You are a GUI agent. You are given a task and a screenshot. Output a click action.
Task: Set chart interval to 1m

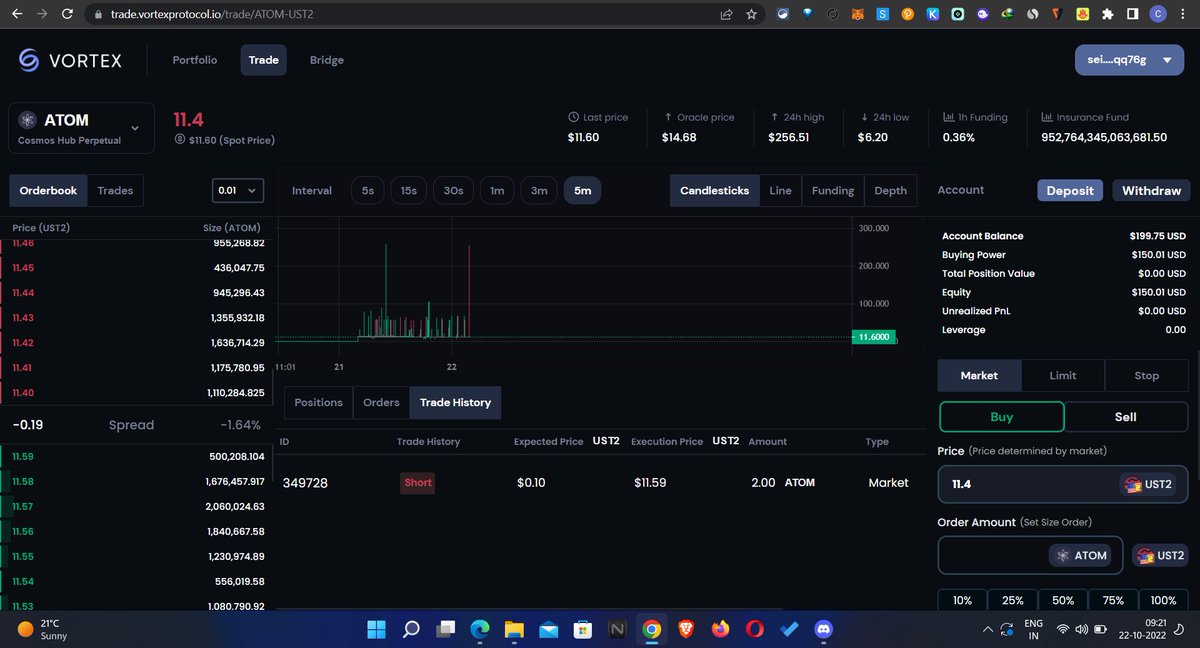click(497, 190)
